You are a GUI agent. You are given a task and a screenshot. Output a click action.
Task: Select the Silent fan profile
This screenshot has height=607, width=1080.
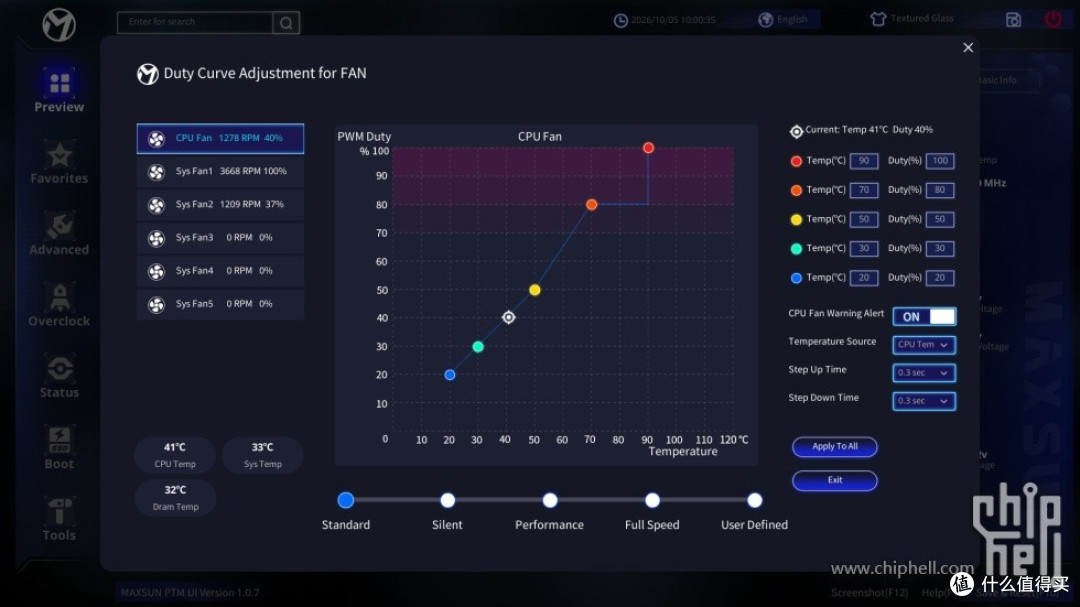point(448,500)
